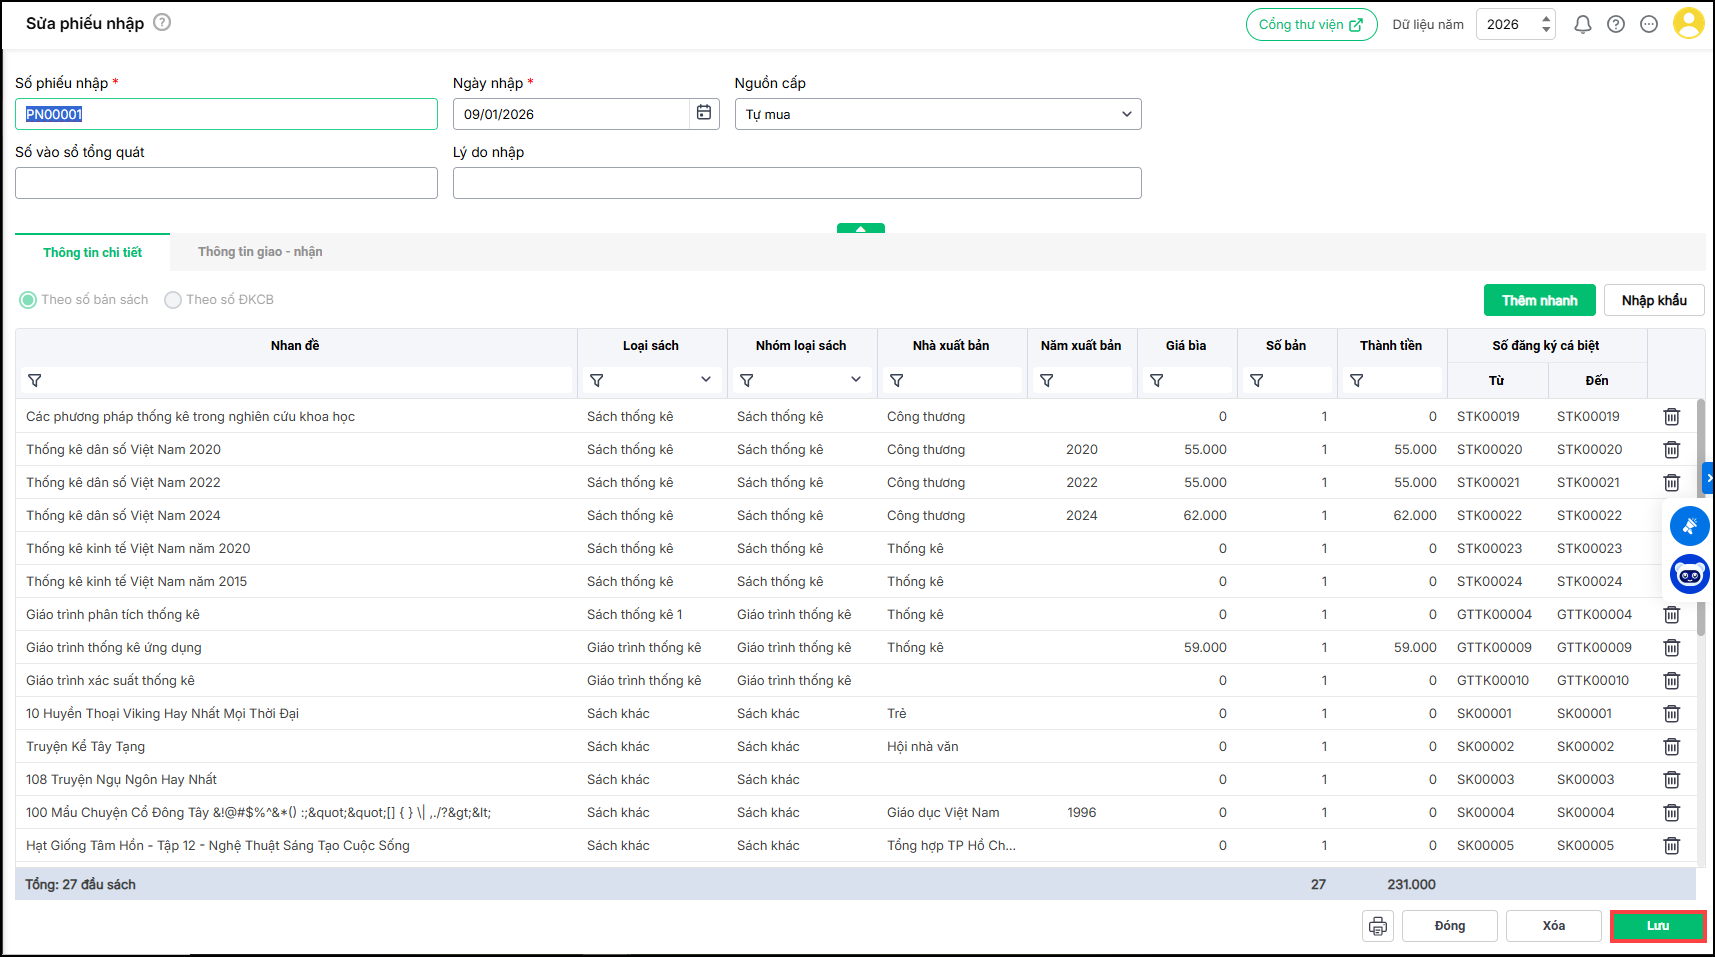Collapse the header form with green arrow

pyautogui.click(x=860, y=229)
